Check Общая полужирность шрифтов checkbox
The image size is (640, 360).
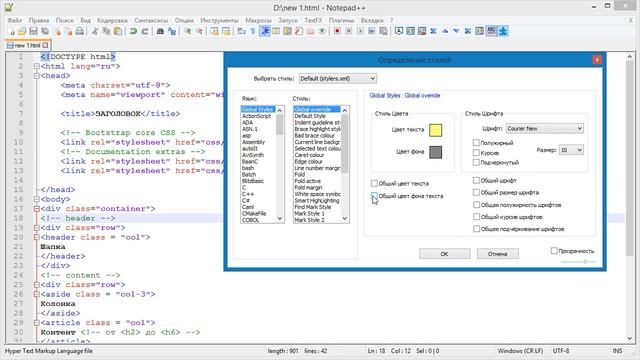pos(476,204)
